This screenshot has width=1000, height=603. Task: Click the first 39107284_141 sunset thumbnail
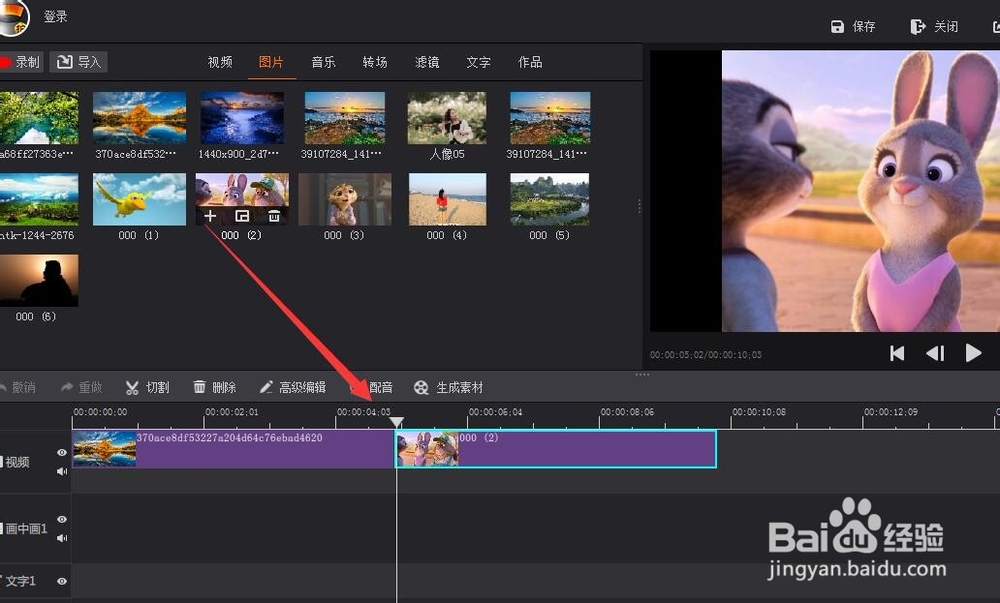pyautogui.click(x=345, y=118)
